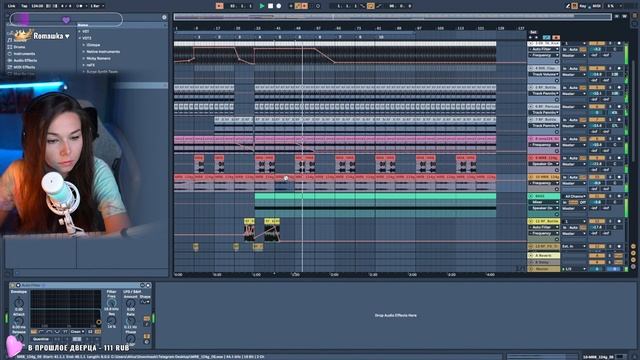This screenshot has width=640, height=360.
Task: Arm the first track for recording
Action: [619, 43]
